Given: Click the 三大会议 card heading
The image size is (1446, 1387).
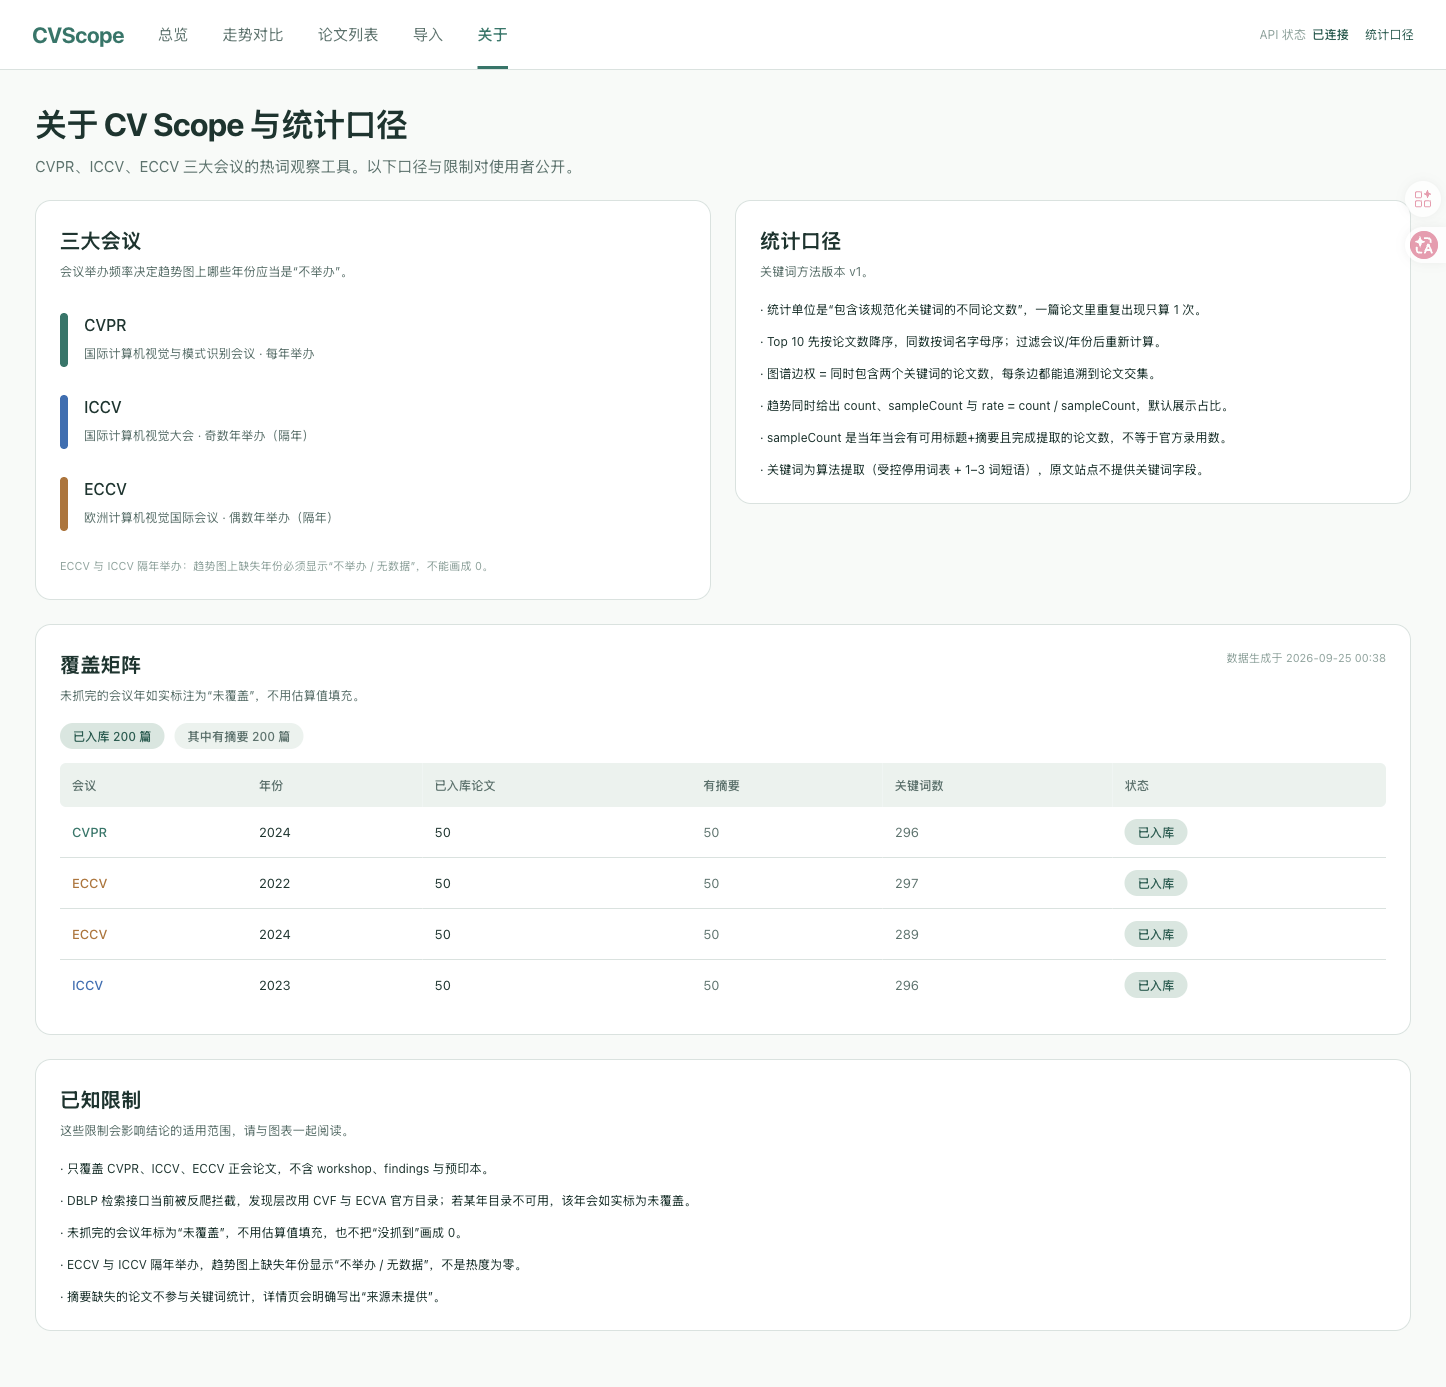Looking at the screenshot, I should pos(101,241).
